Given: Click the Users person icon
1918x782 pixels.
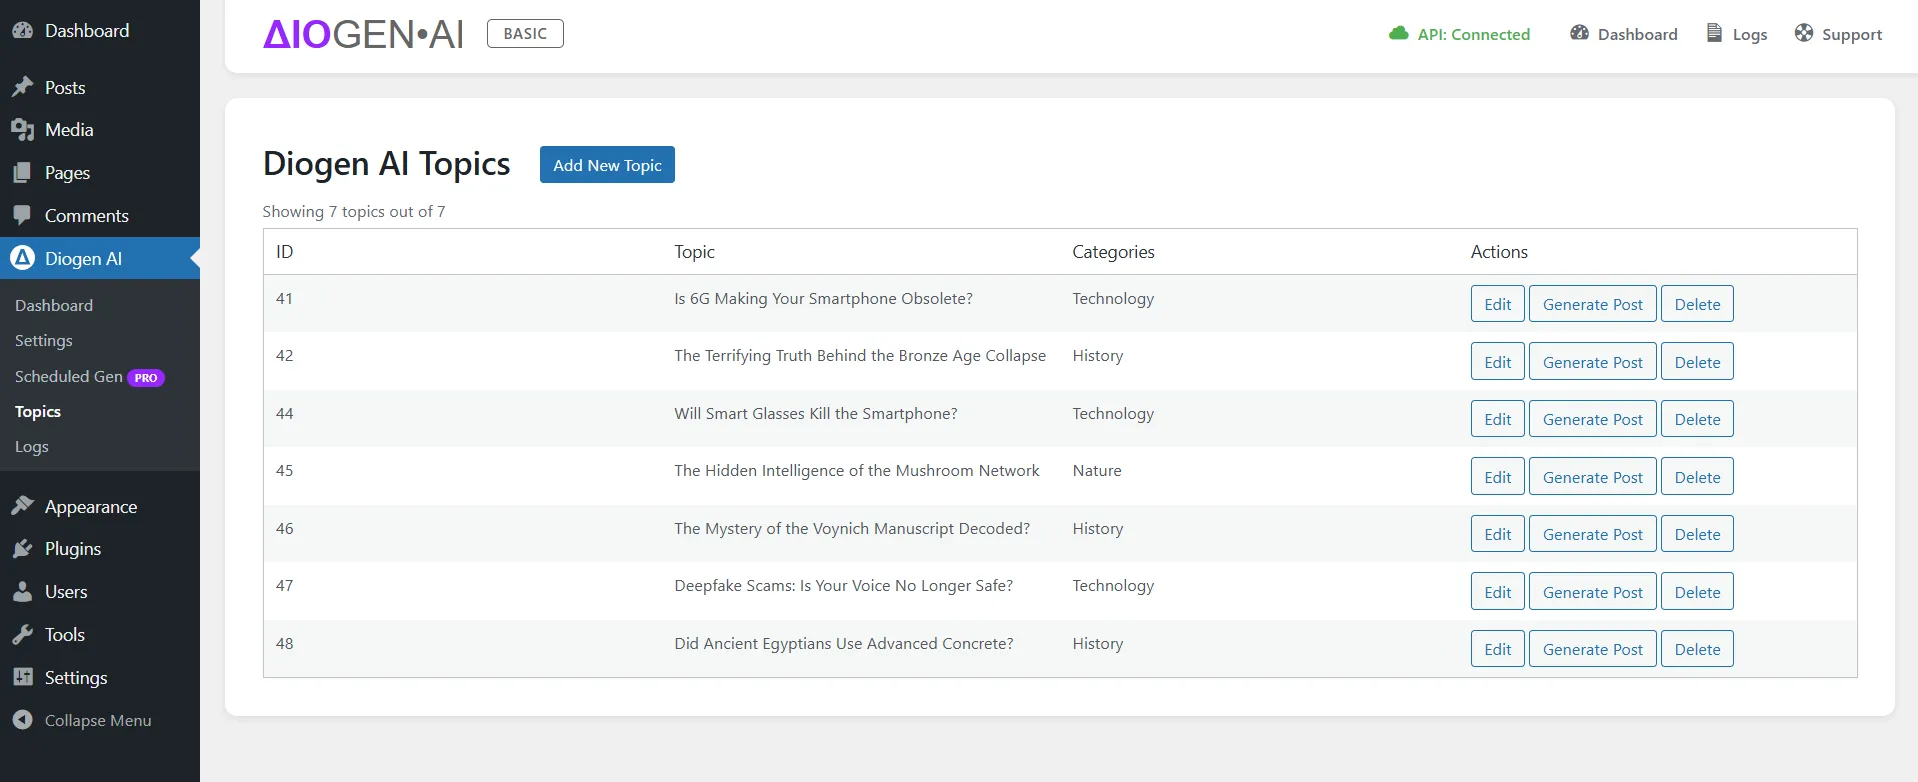Looking at the screenshot, I should pyautogui.click(x=23, y=592).
